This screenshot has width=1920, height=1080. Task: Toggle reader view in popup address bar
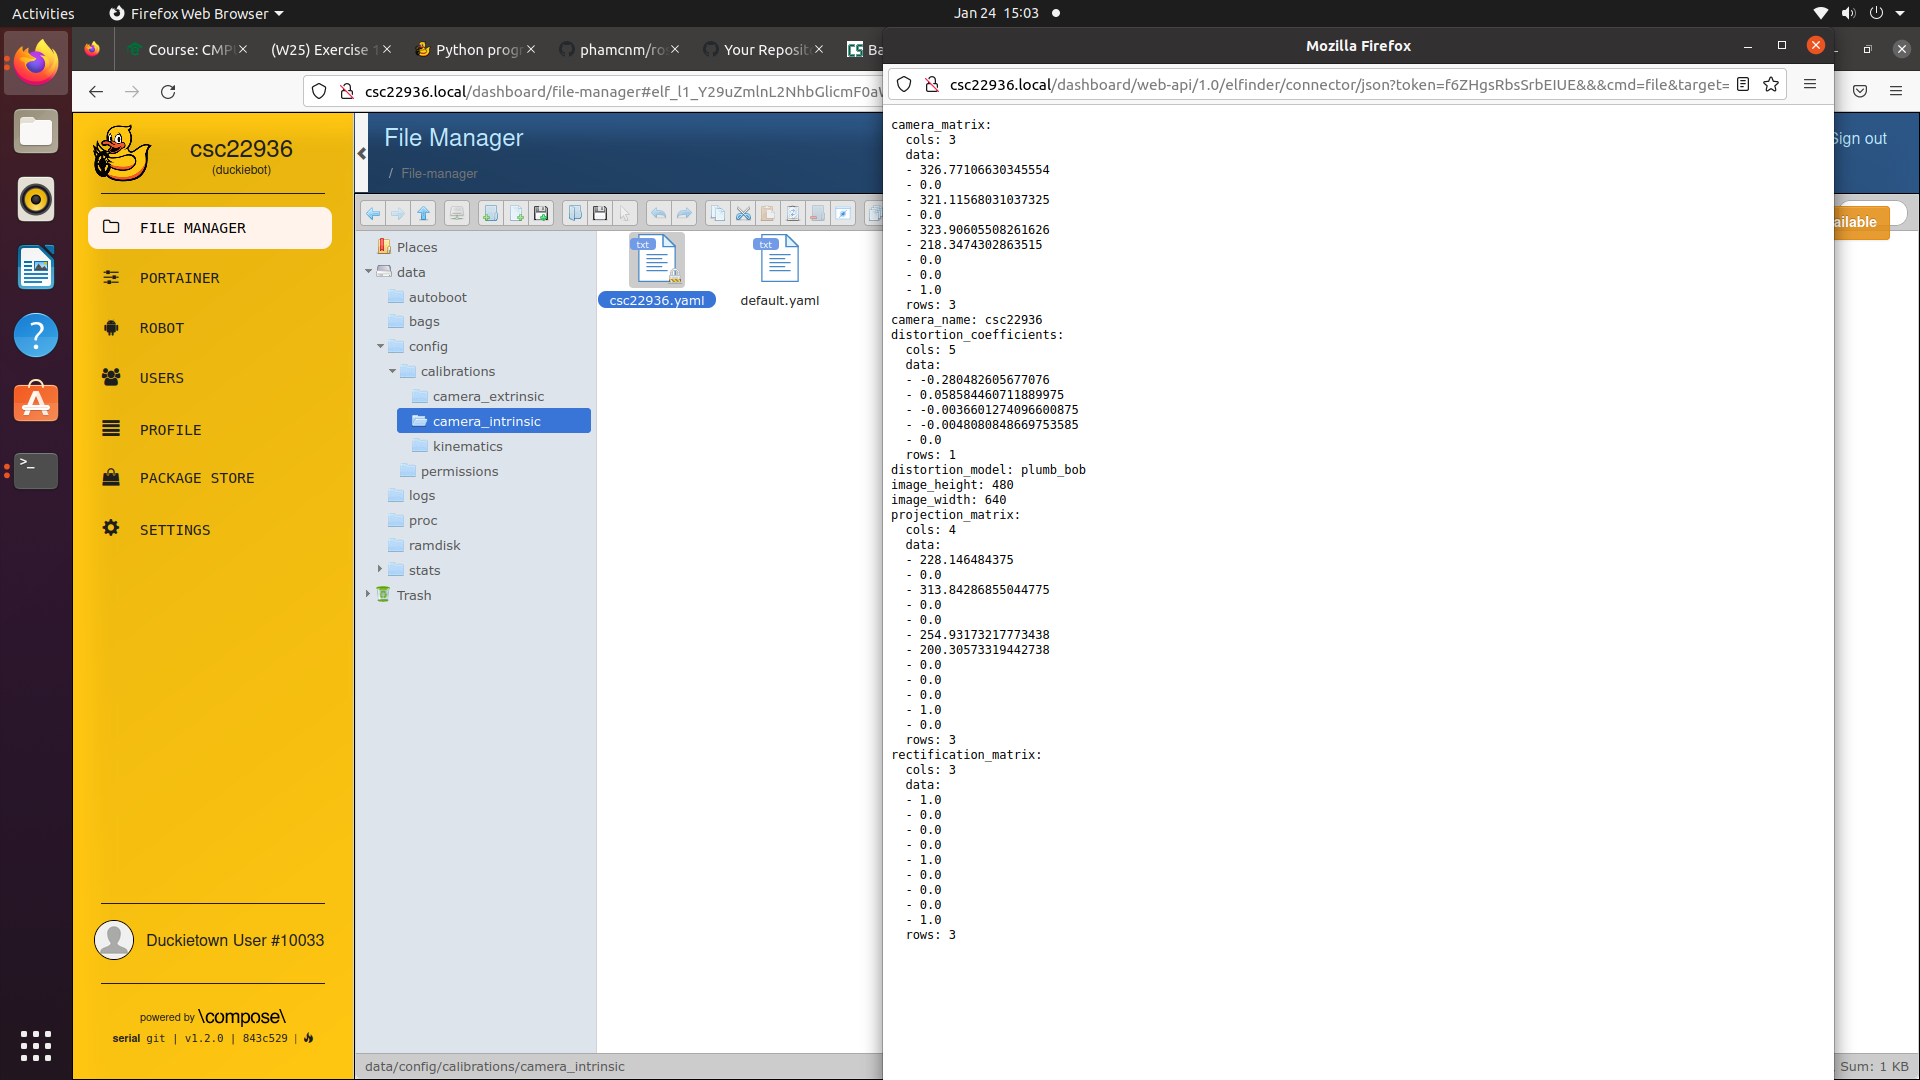(1743, 85)
